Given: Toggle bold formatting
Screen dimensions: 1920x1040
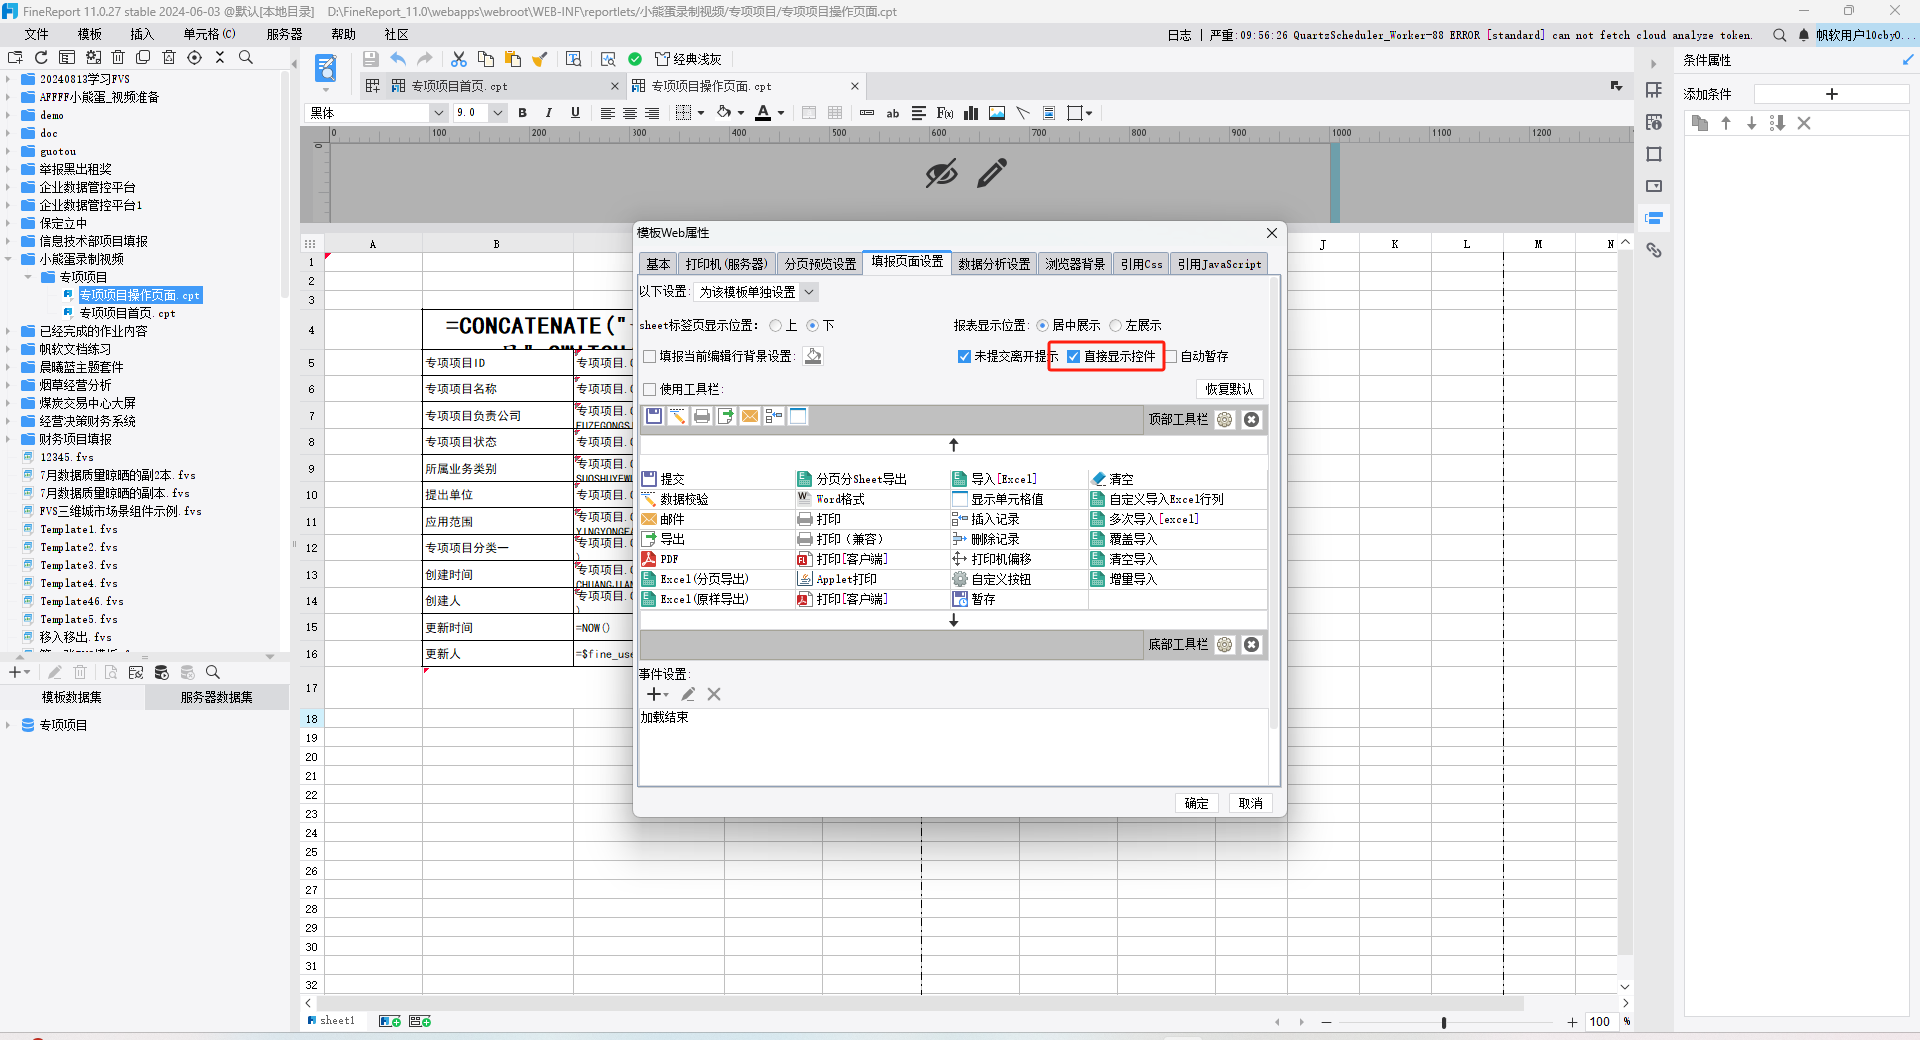Looking at the screenshot, I should pyautogui.click(x=522, y=113).
